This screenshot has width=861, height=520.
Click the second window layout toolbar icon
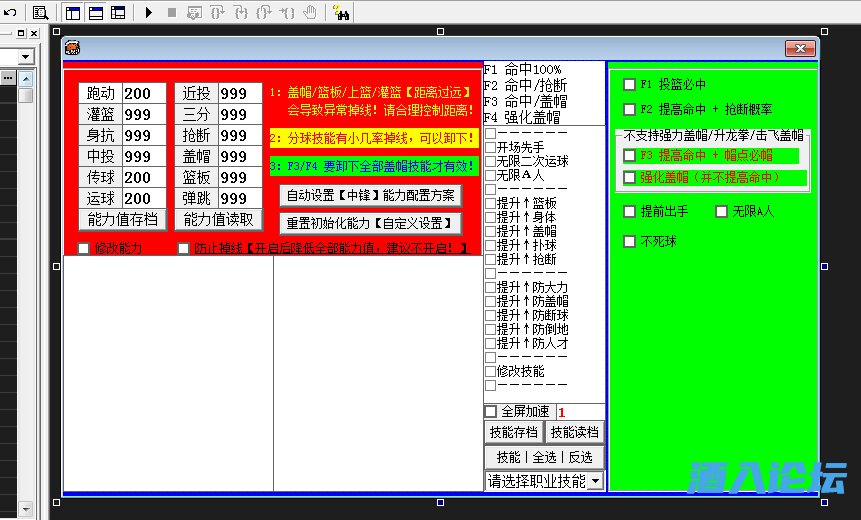pyautogui.click(x=96, y=13)
